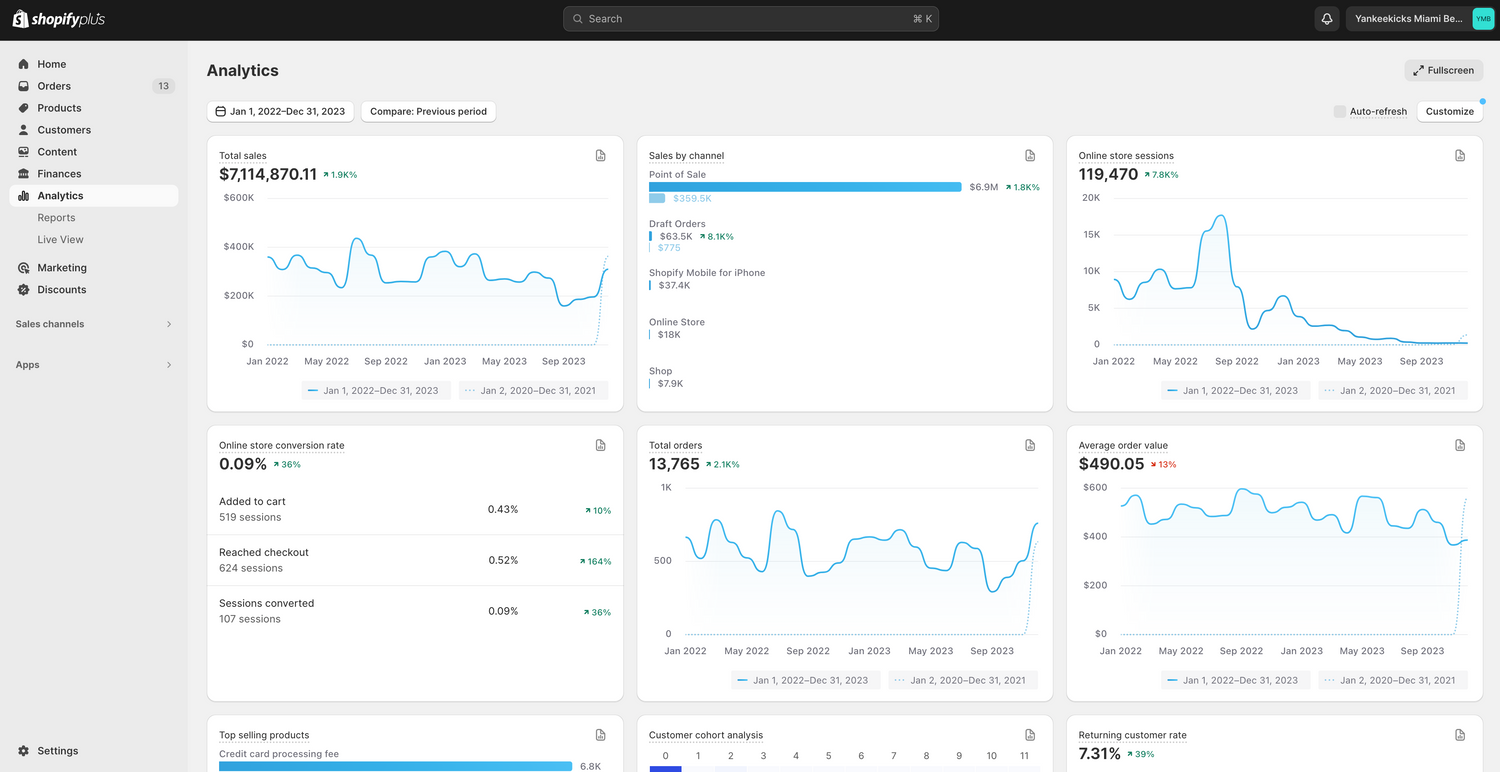Open the date range picker
The width and height of the screenshot is (1500, 772).
tap(281, 112)
